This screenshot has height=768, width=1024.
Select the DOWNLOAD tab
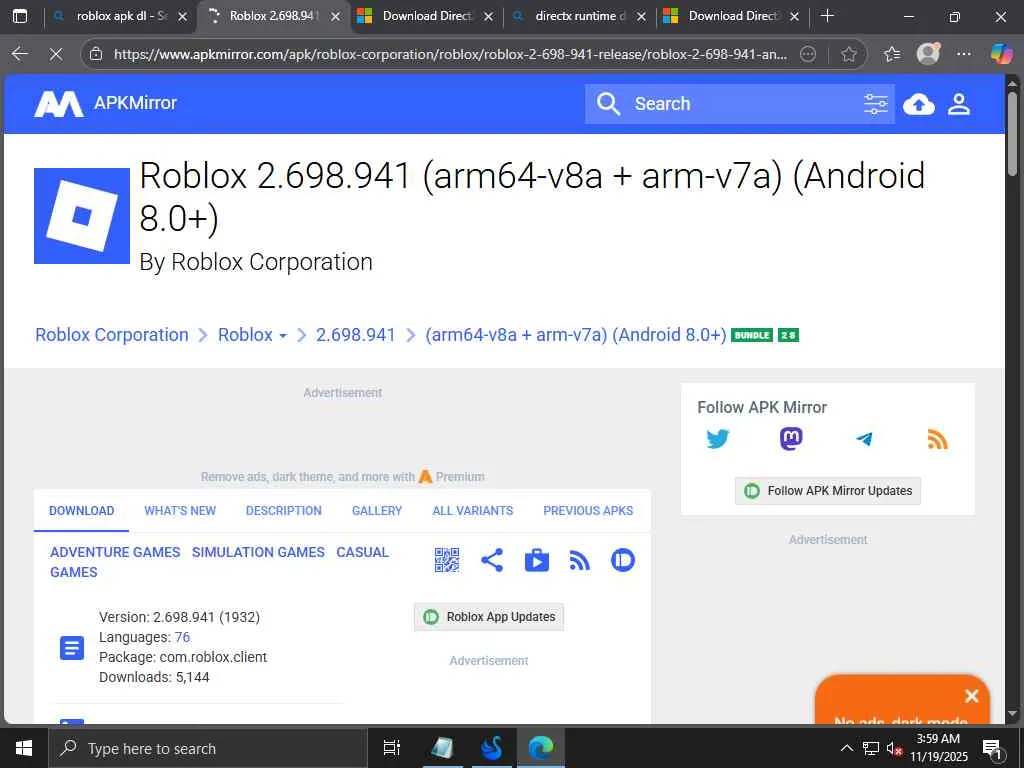point(82,511)
